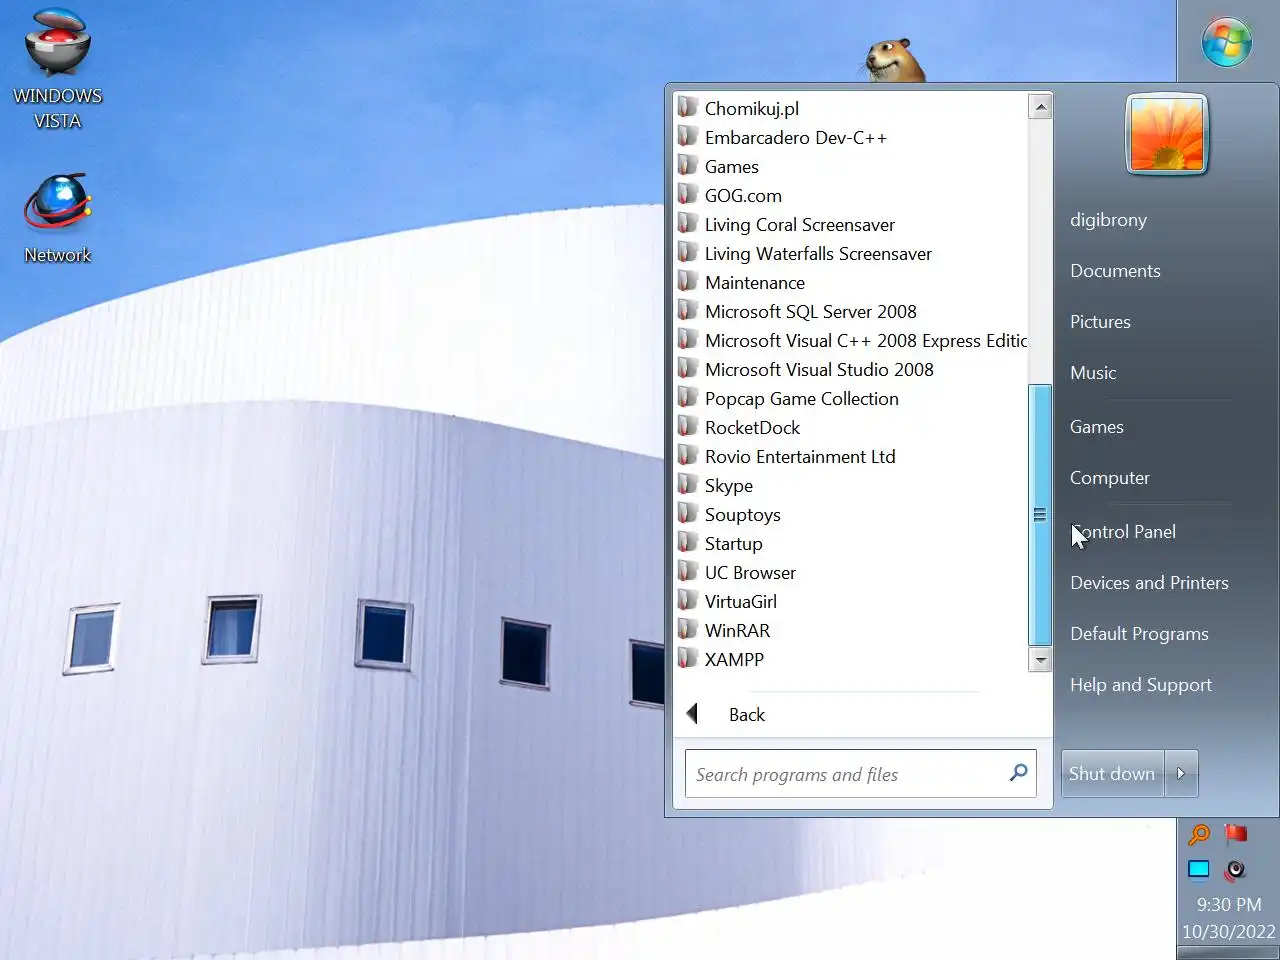Click the 9:30 PM clock in tray
The width and height of the screenshot is (1280, 960).
[x=1229, y=904]
